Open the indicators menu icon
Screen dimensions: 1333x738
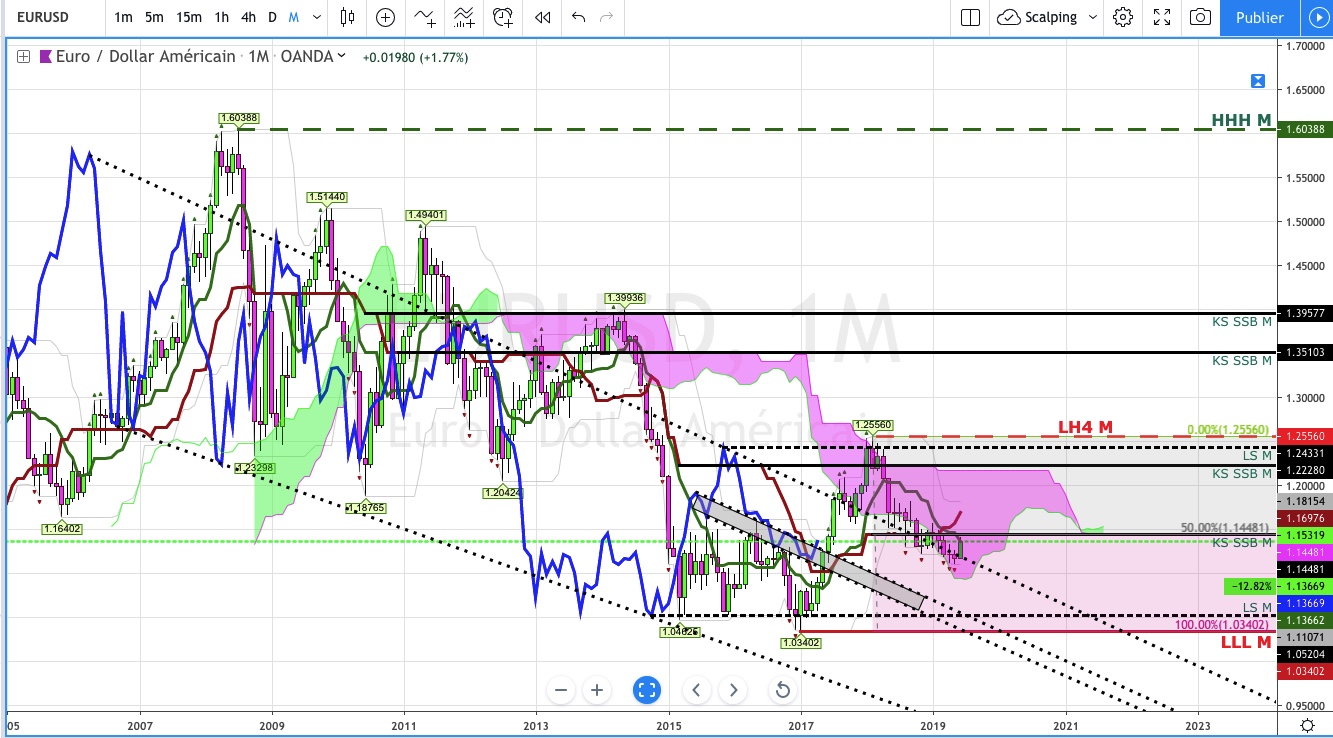[x=425, y=17]
